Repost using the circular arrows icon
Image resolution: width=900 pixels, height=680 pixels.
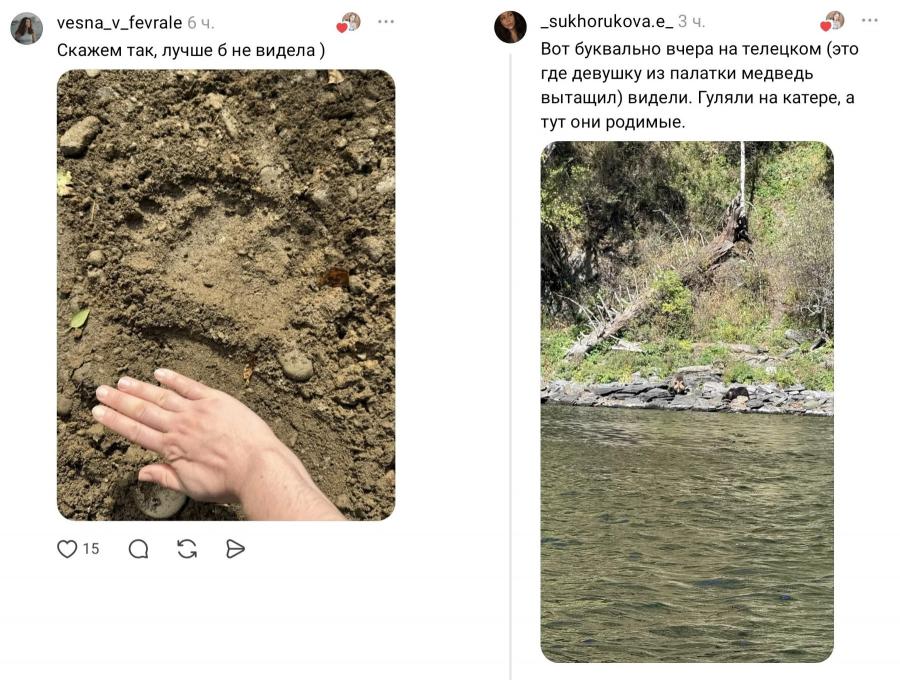(187, 549)
